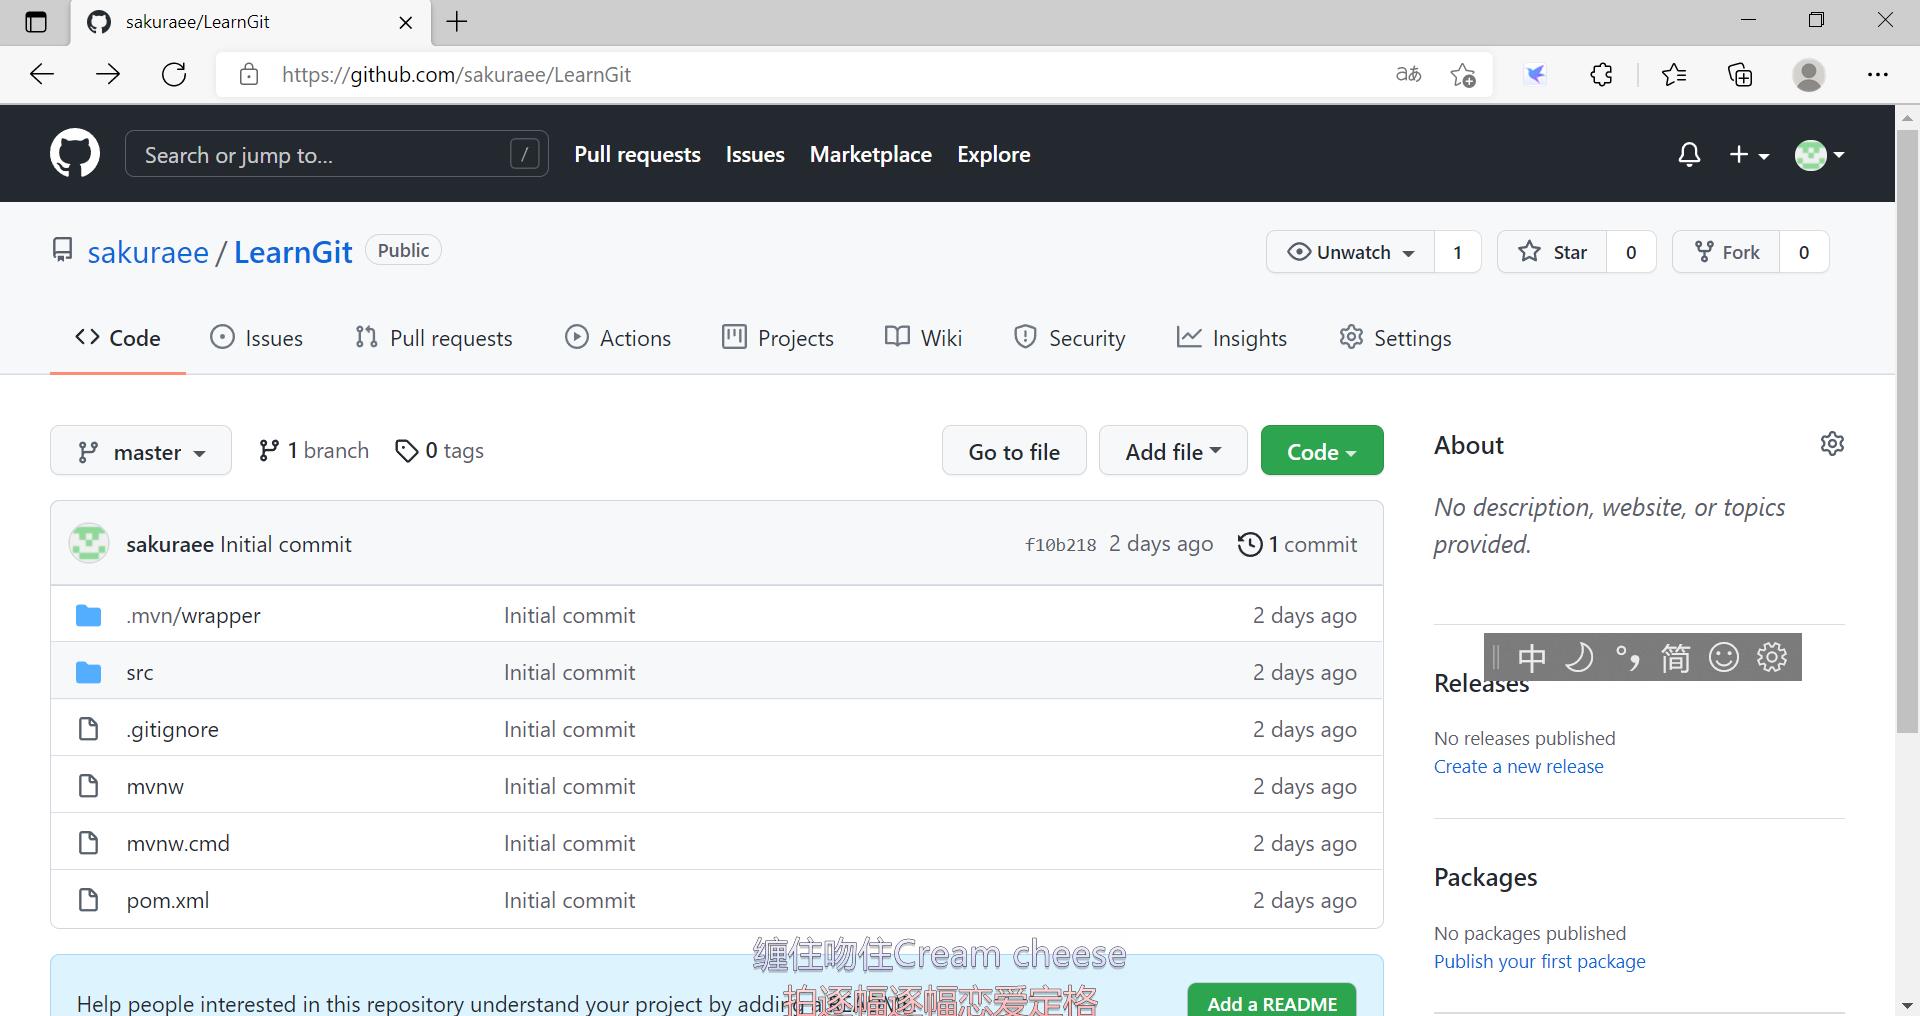This screenshot has width=1920, height=1016.
Task: Select the Code tab
Action: 118,338
